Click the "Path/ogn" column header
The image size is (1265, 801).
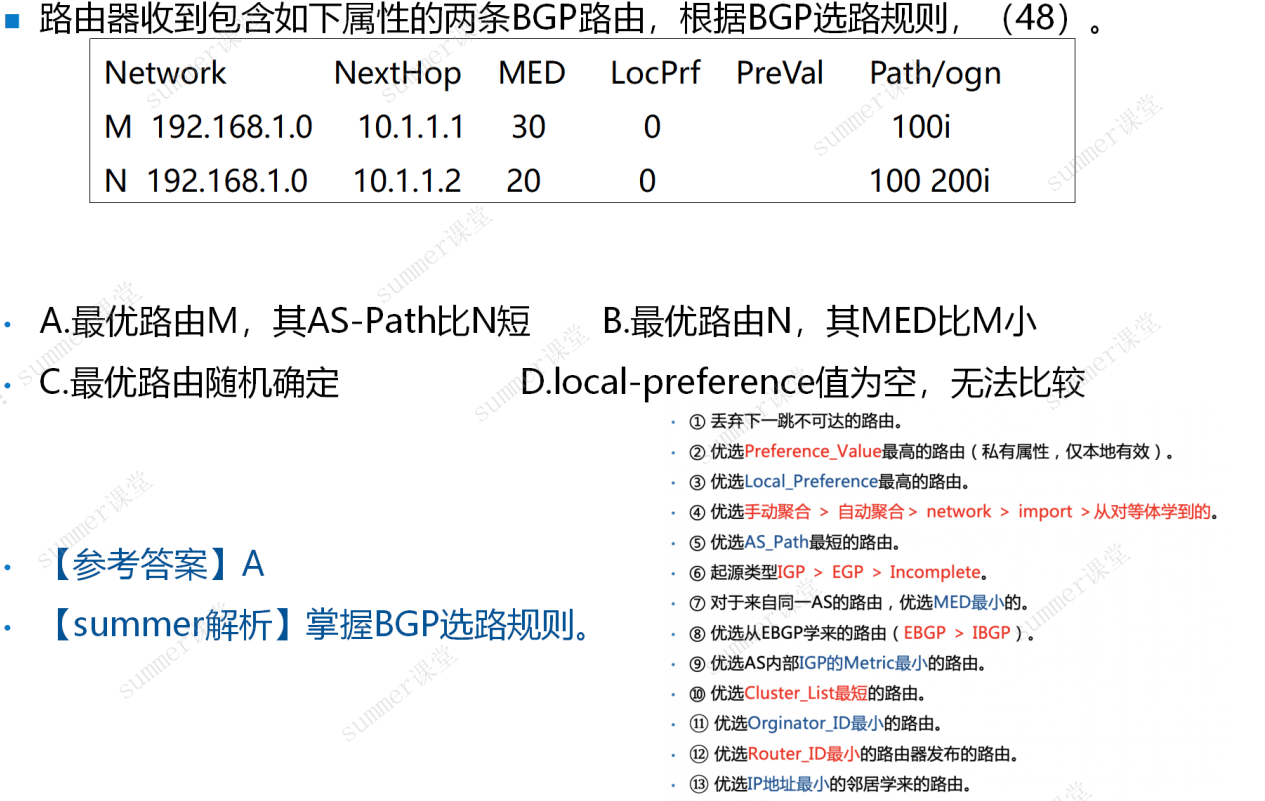(935, 74)
